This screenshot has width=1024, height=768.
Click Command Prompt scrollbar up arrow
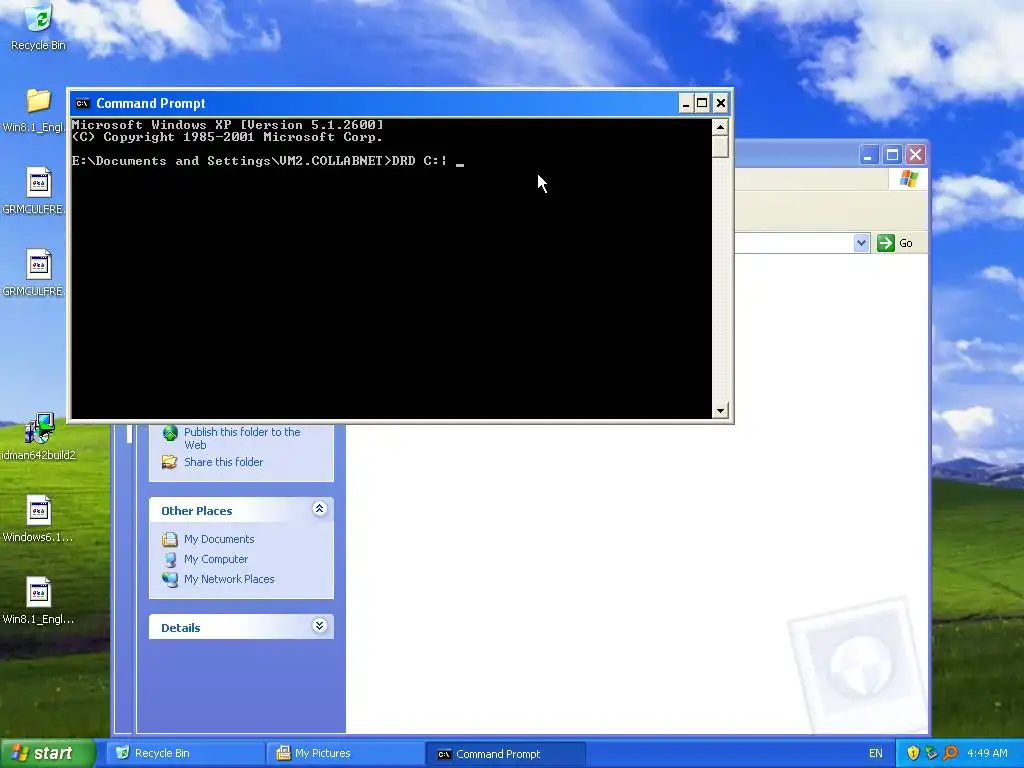tap(720, 127)
